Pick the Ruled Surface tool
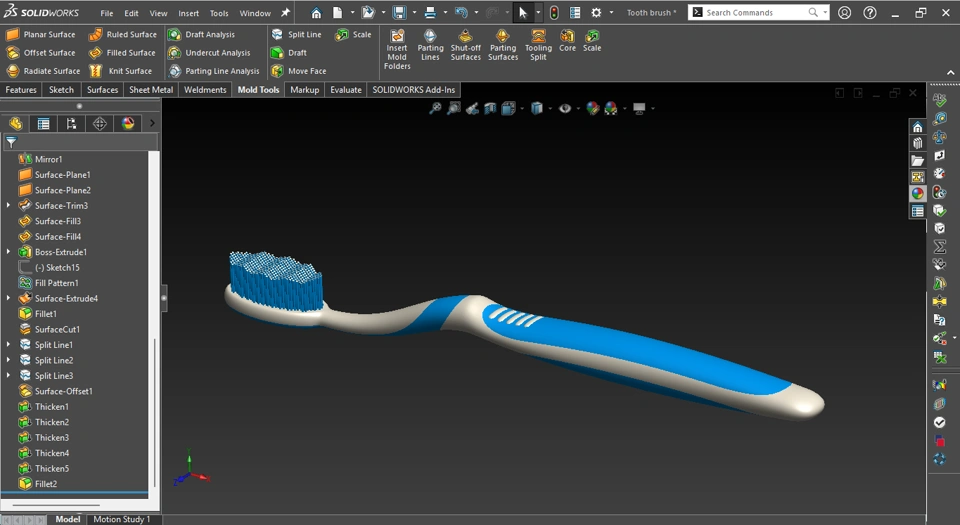 (x=122, y=35)
